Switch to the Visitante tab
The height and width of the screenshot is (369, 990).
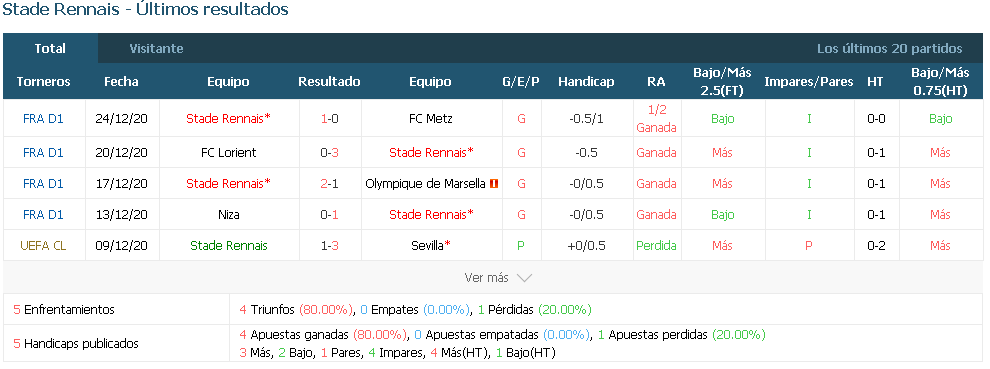coord(156,49)
